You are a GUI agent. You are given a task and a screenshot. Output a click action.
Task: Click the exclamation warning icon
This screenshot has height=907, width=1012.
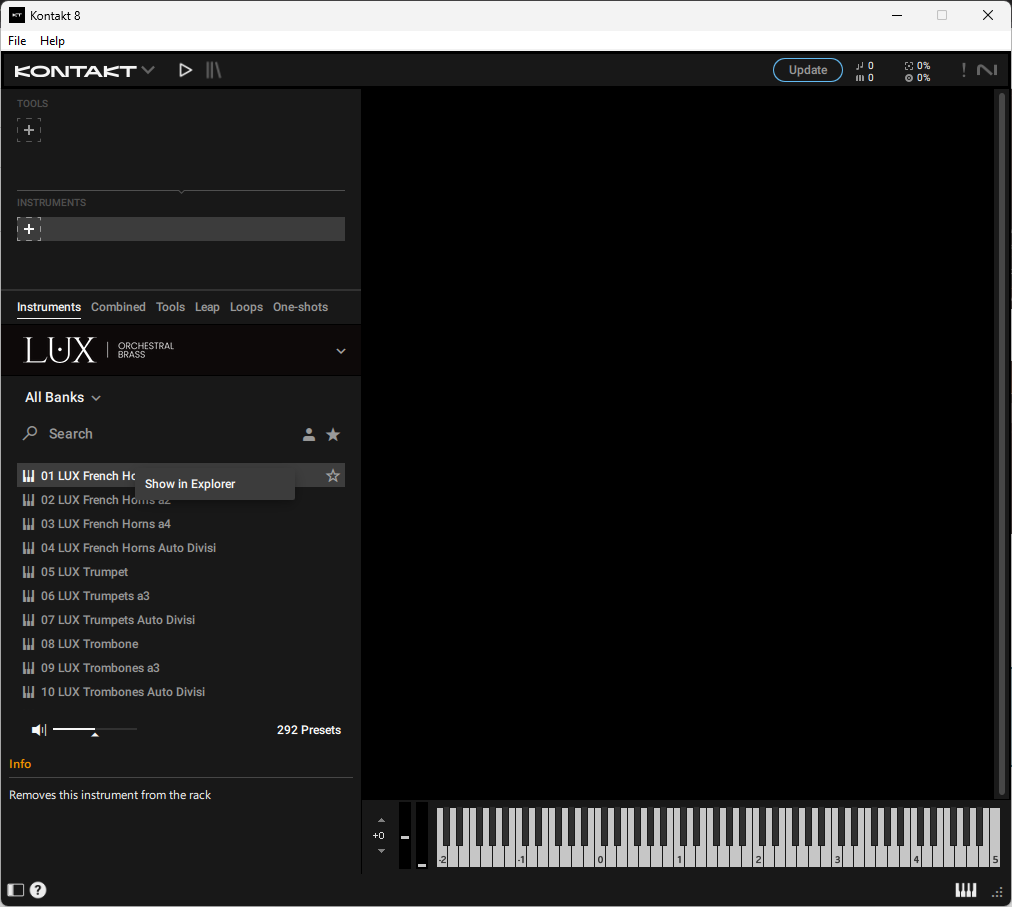pyautogui.click(x=964, y=70)
